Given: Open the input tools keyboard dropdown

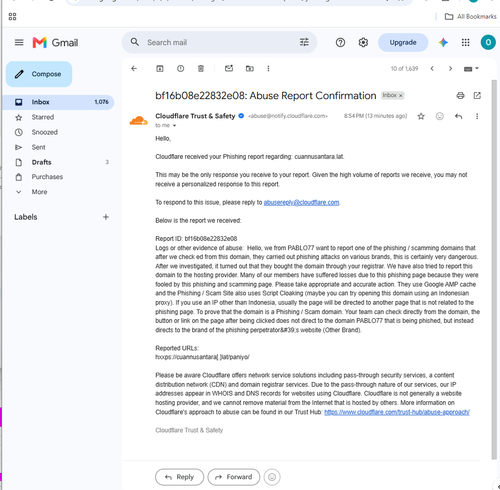Looking at the screenshot, I should [471, 68].
